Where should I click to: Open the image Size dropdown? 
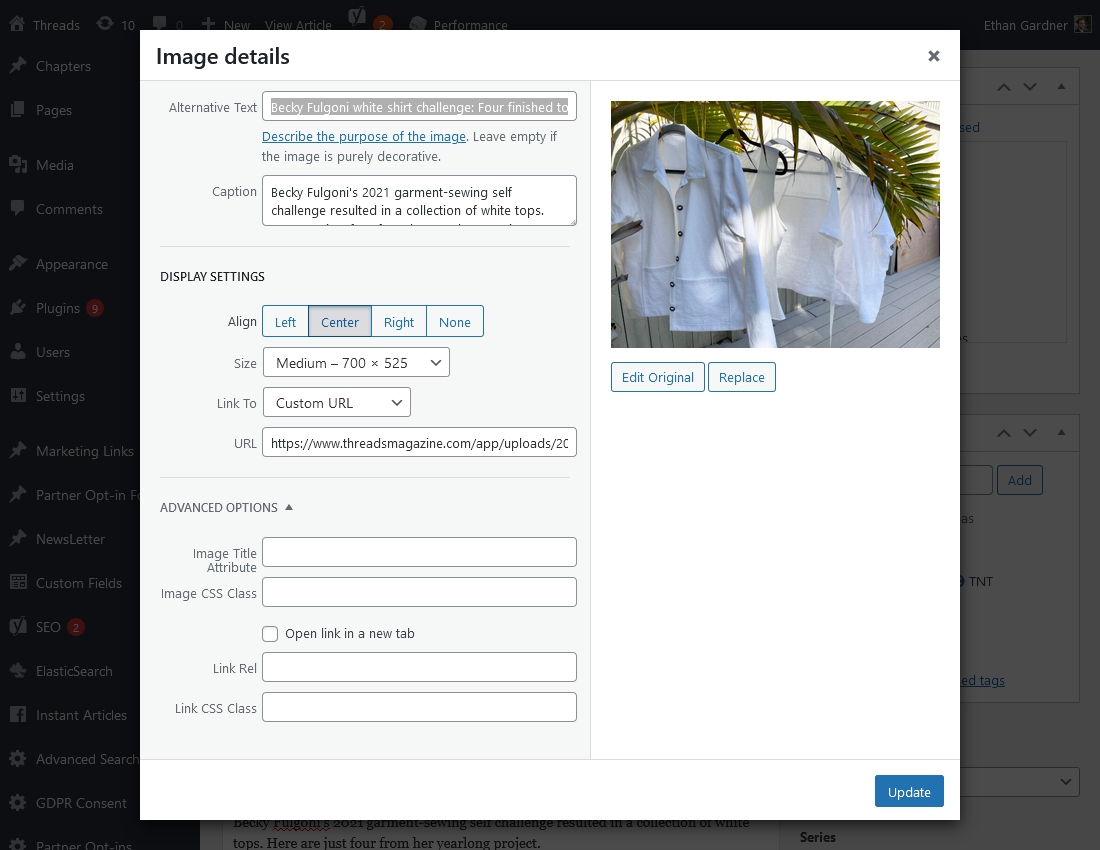356,363
